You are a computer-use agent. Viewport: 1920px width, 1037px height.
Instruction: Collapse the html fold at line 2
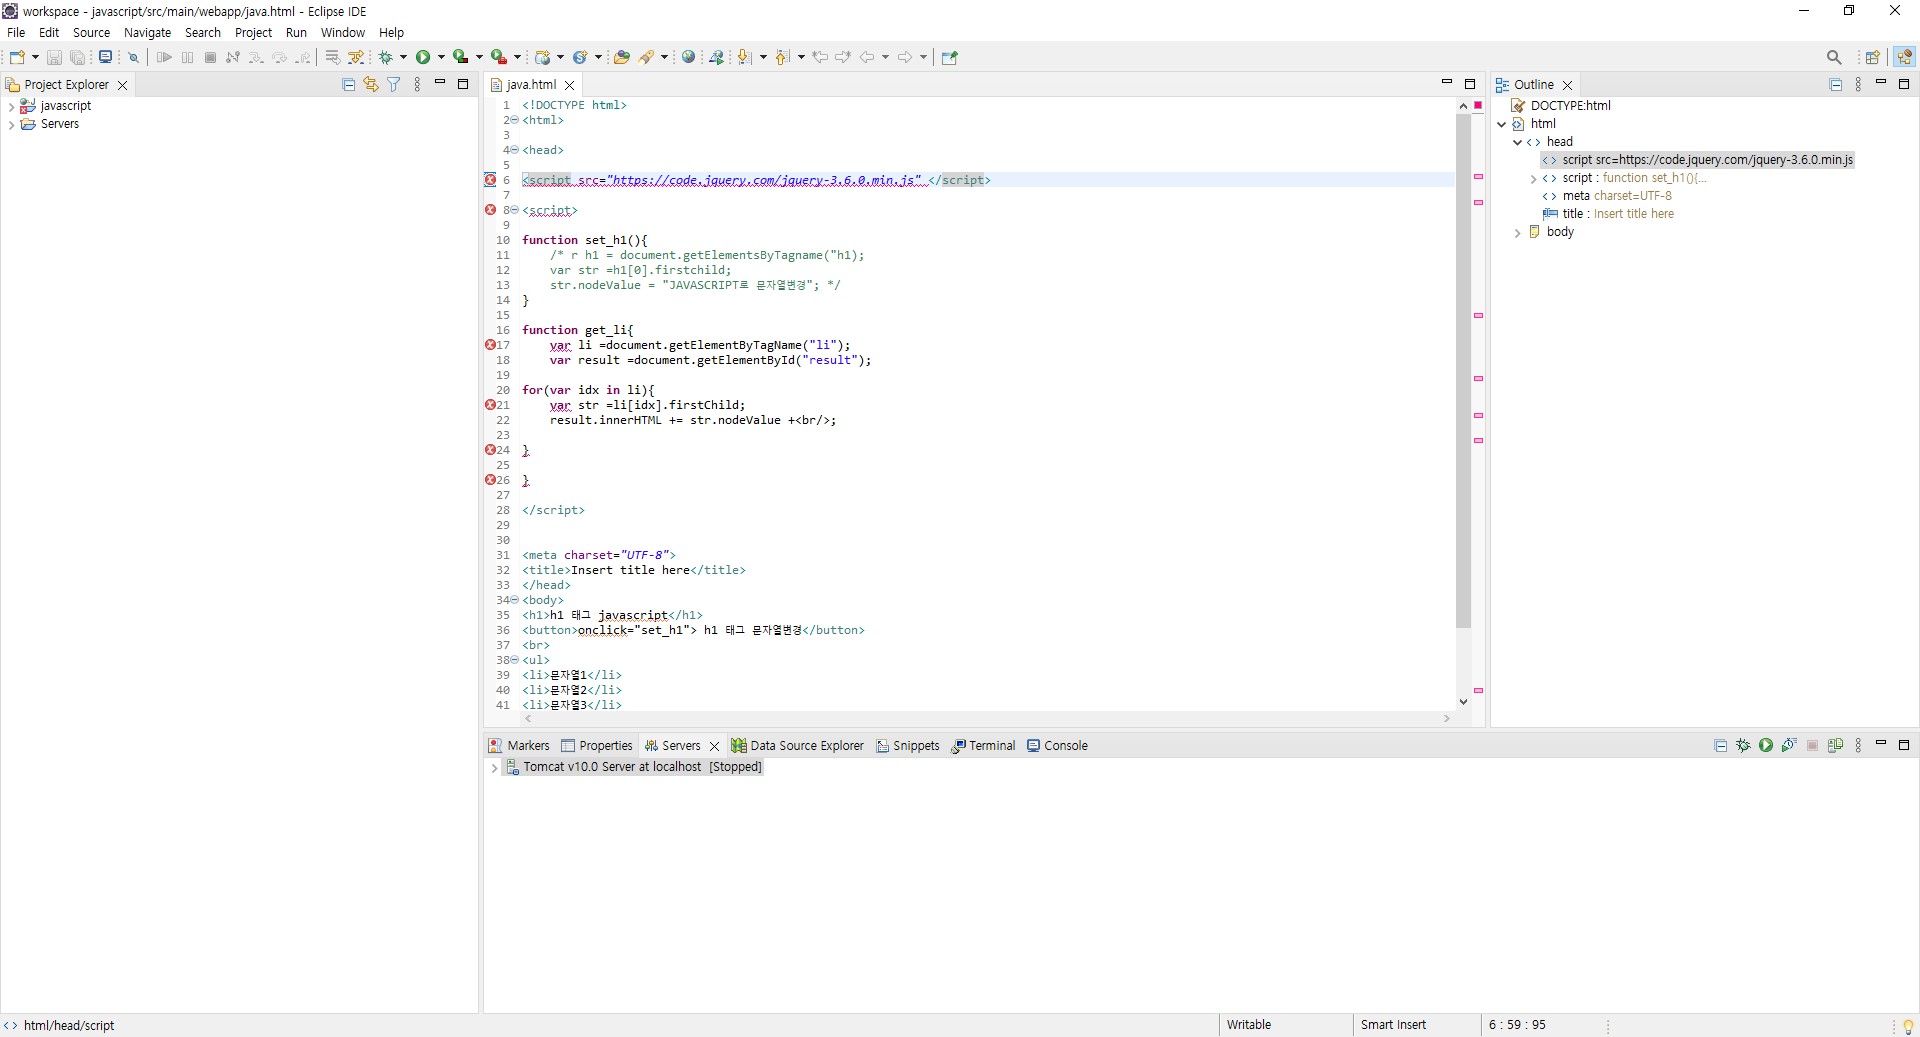(x=514, y=120)
